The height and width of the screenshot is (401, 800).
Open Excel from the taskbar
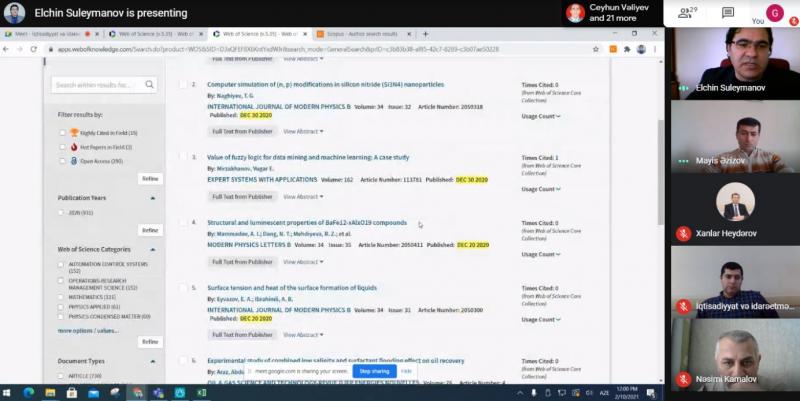202,393
